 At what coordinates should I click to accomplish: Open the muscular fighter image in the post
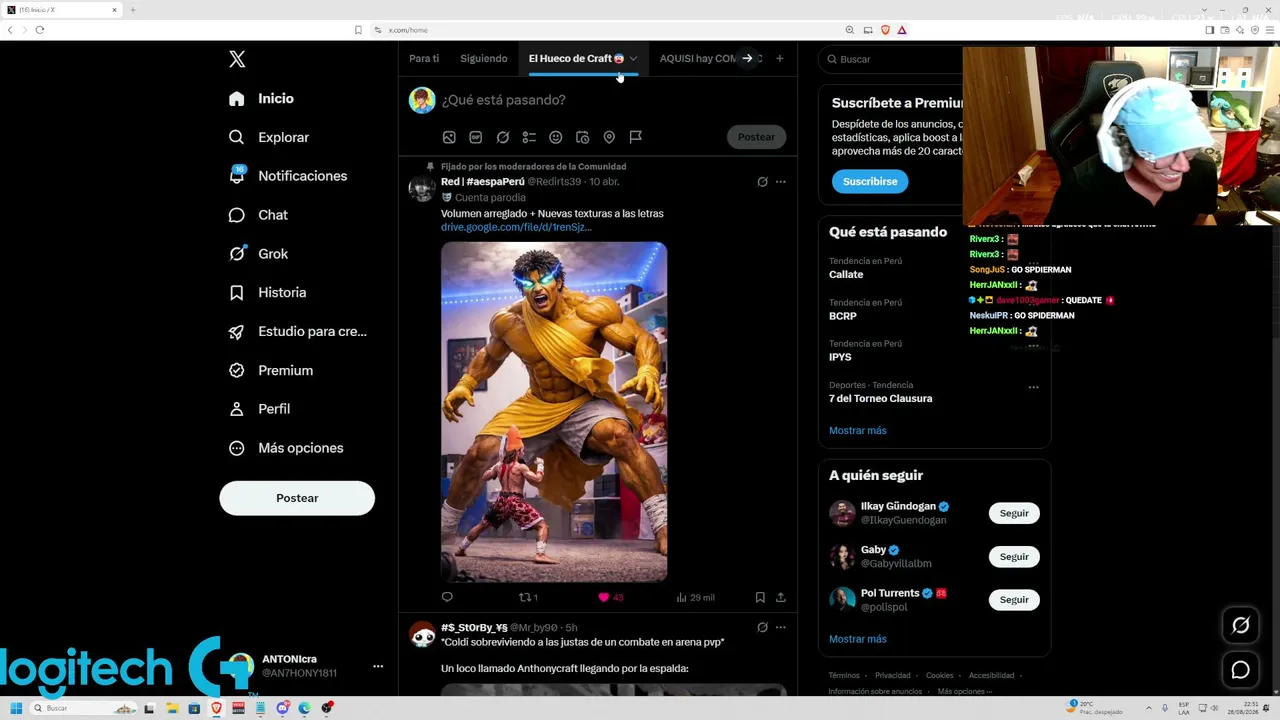554,412
